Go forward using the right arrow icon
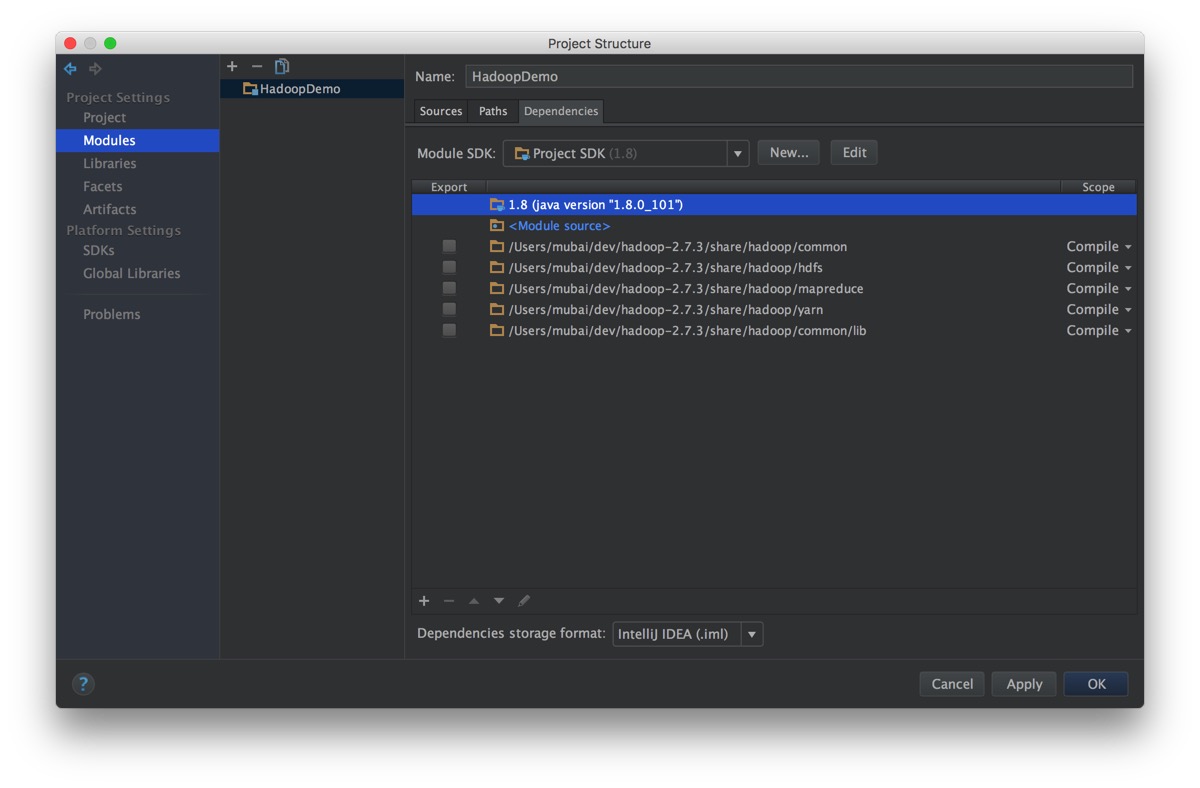Viewport: 1200px width, 788px height. pyautogui.click(x=96, y=69)
